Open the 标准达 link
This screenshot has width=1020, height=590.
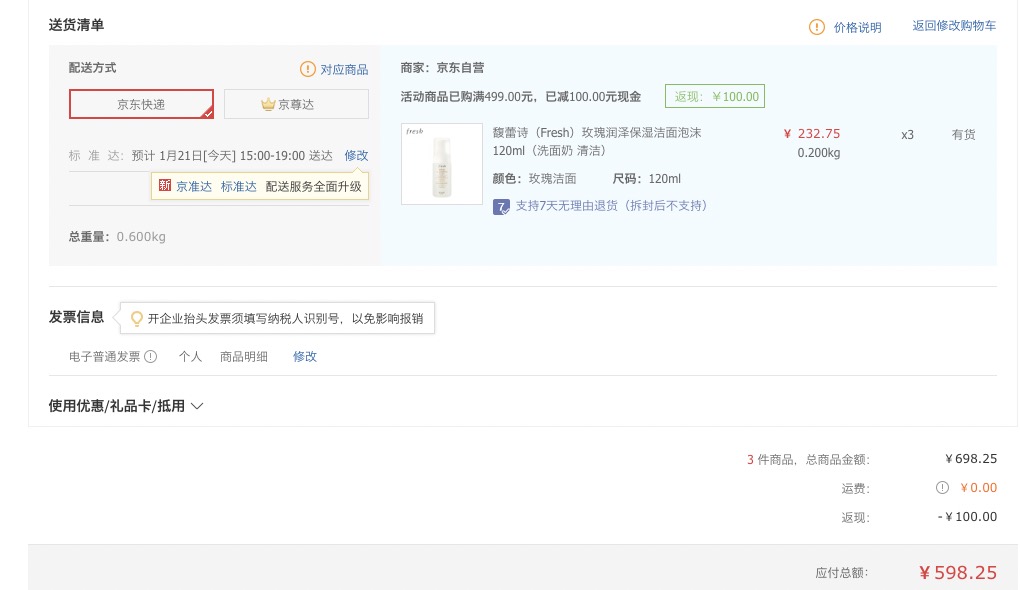pos(238,187)
